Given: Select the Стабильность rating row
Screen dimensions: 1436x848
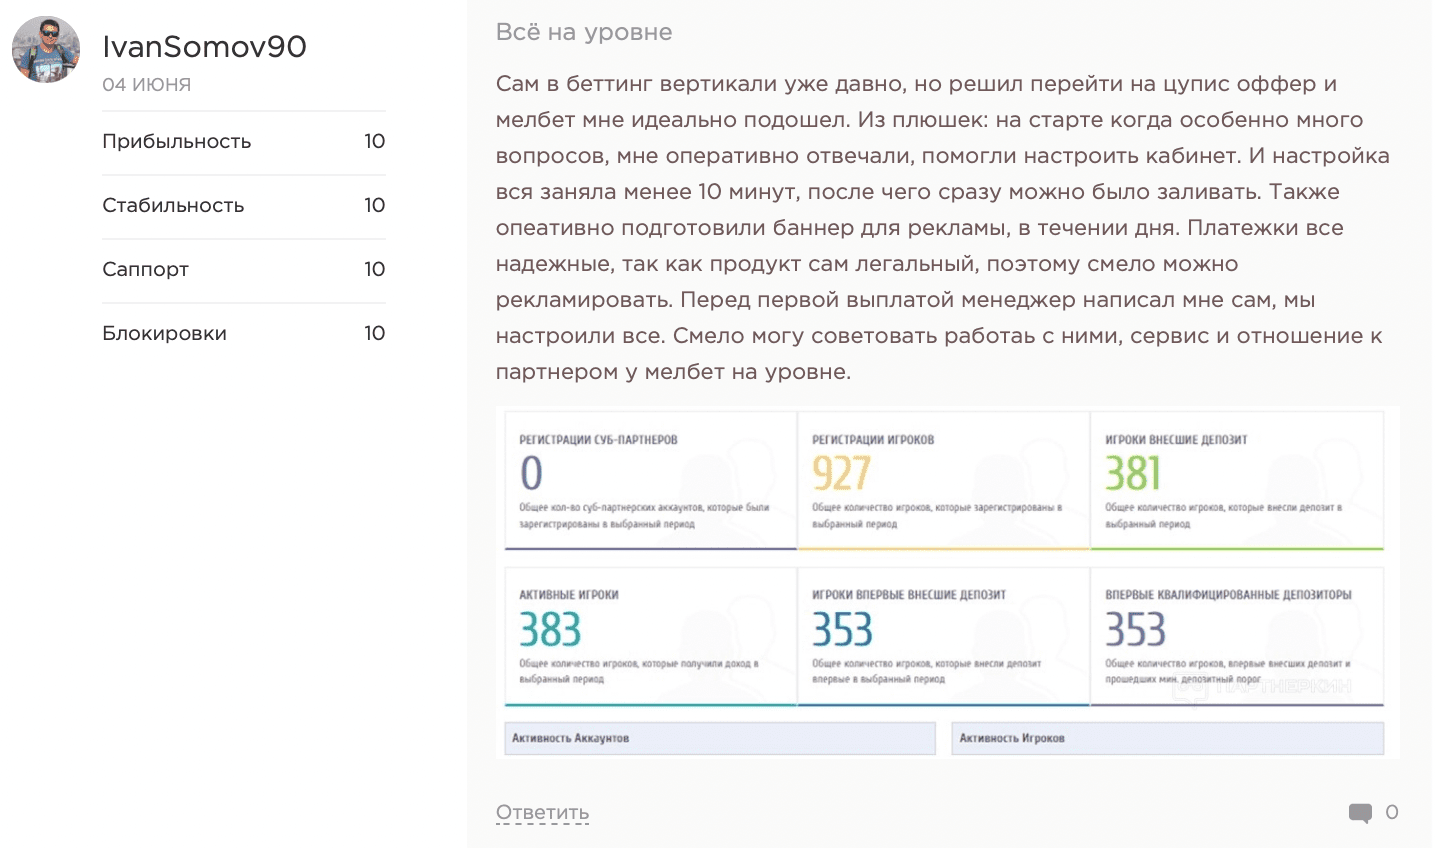Looking at the screenshot, I should (244, 206).
